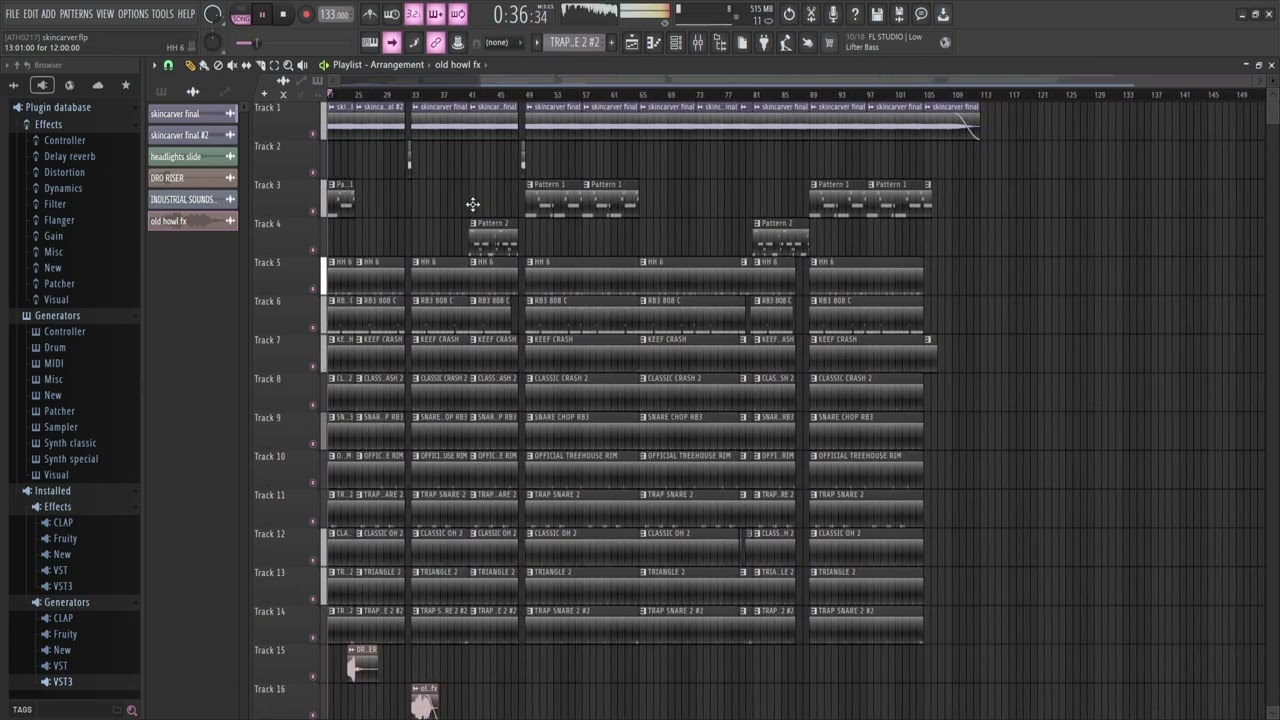Pause playback with the pause button
The width and height of the screenshot is (1280, 720).
click(x=263, y=15)
